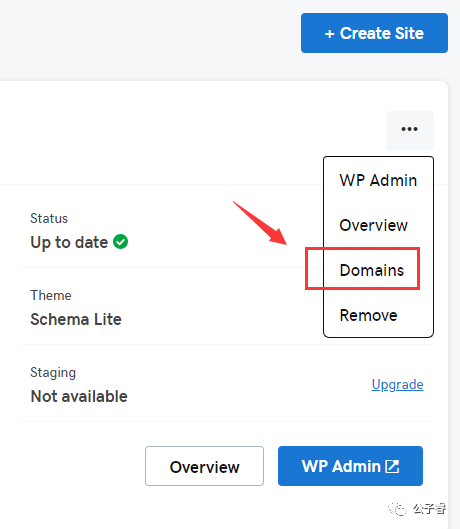Image resolution: width=460 pixels, height=529 pixels.
Task: Select Remove in the dropdown menu
Action: (x=368, y=315)
